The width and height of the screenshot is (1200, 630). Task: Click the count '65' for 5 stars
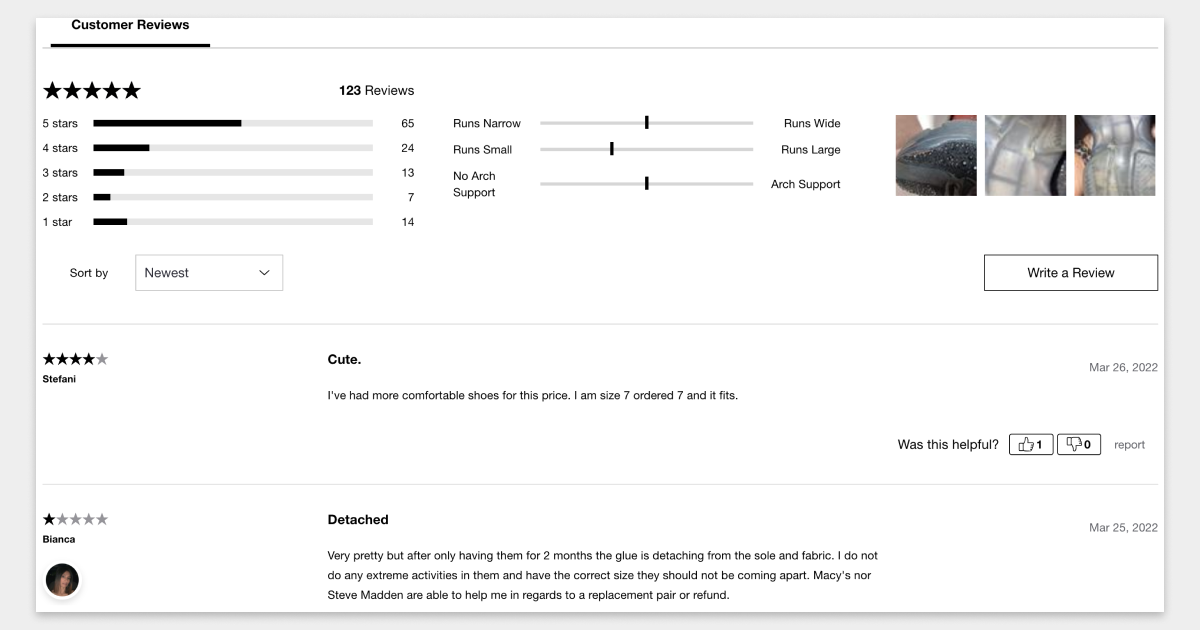point(407,124)
